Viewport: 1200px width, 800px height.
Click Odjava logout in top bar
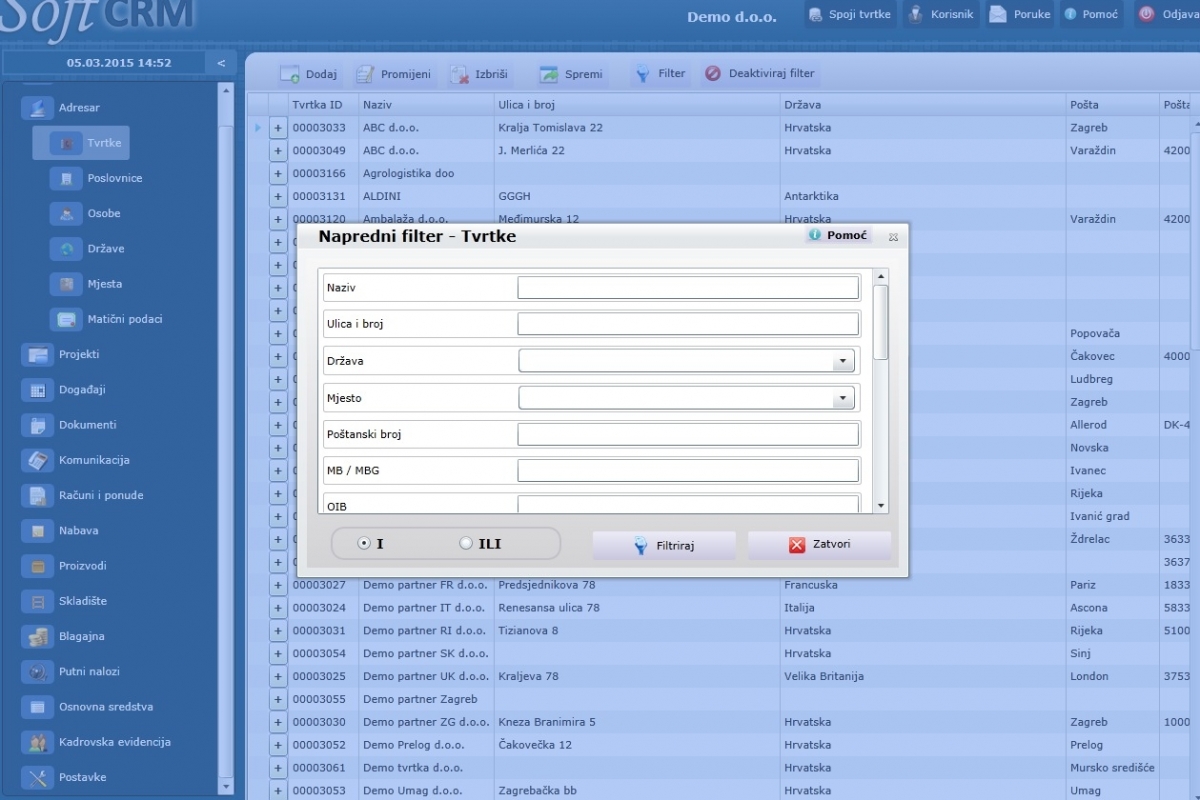(x=1168, y=14)
